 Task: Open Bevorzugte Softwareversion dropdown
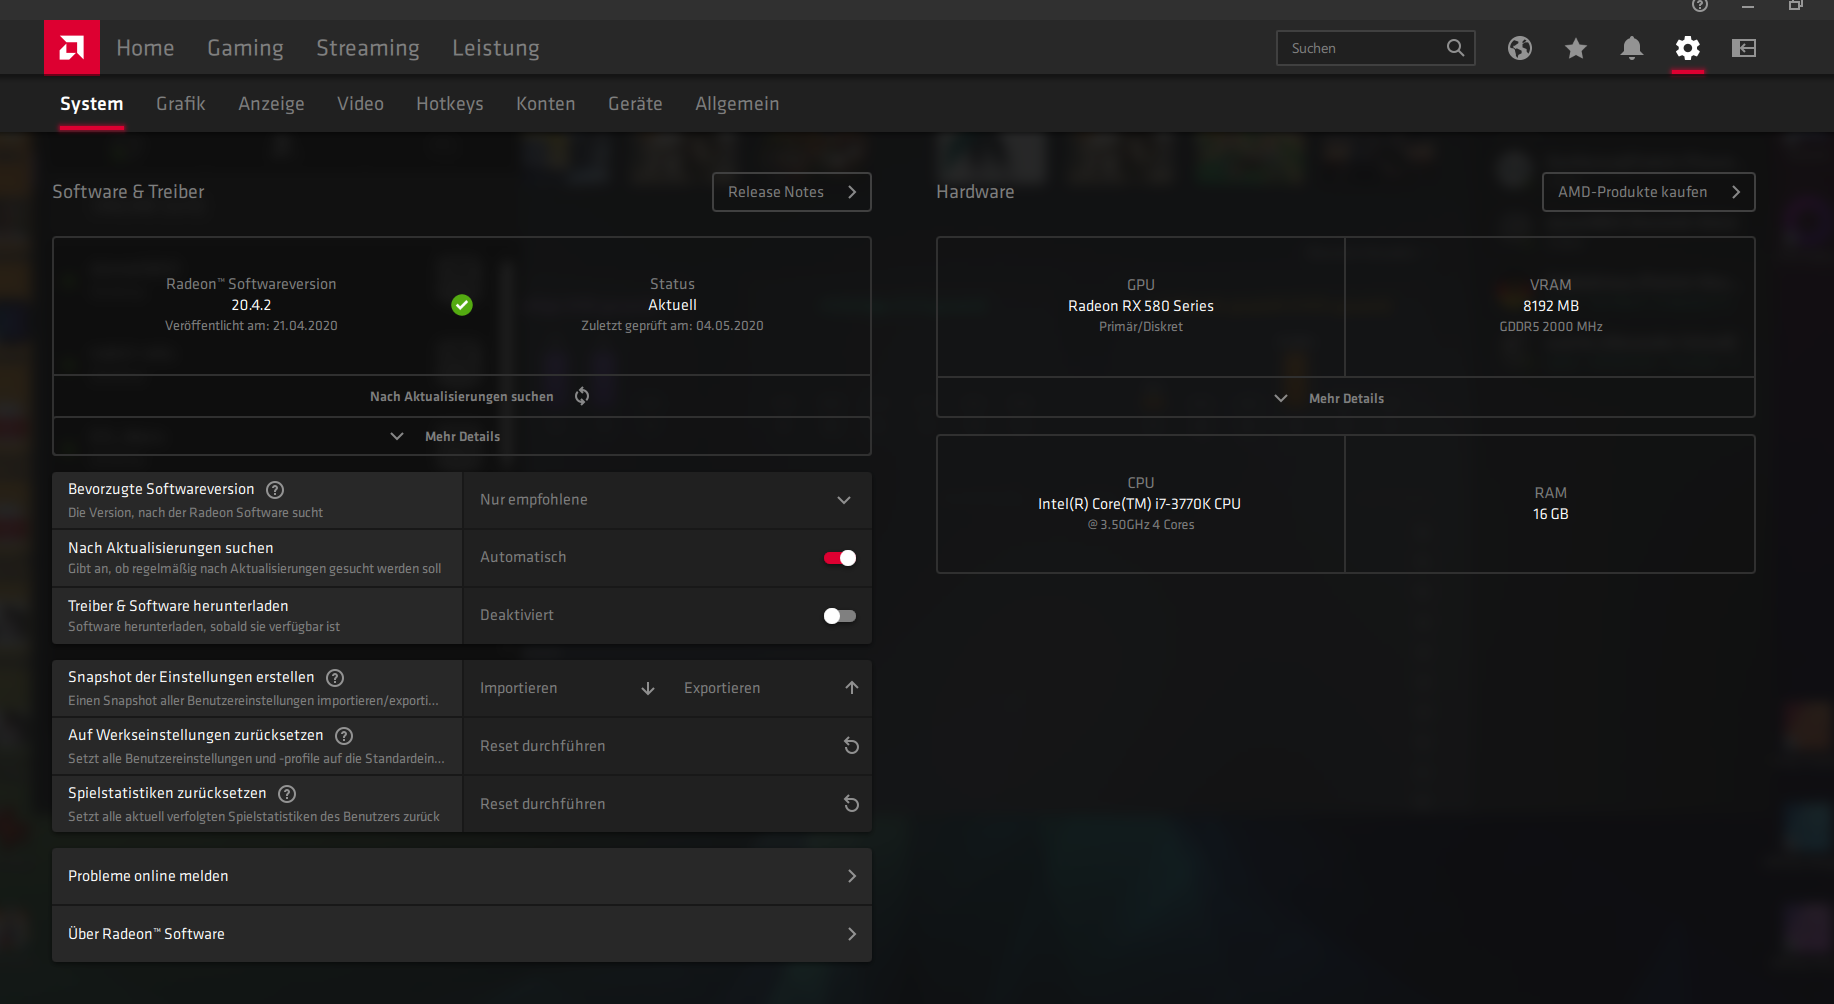click(667, 500)
